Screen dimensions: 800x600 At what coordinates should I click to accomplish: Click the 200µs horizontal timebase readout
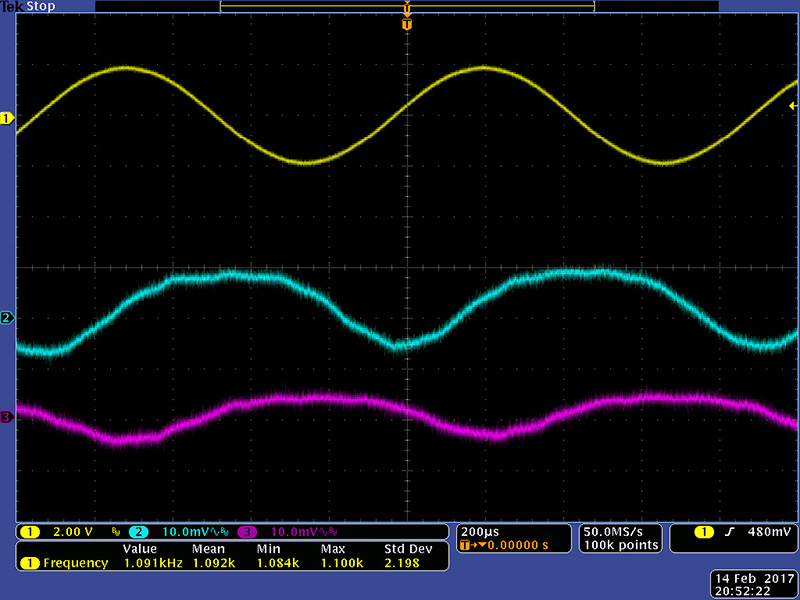[x=477, y=531]
